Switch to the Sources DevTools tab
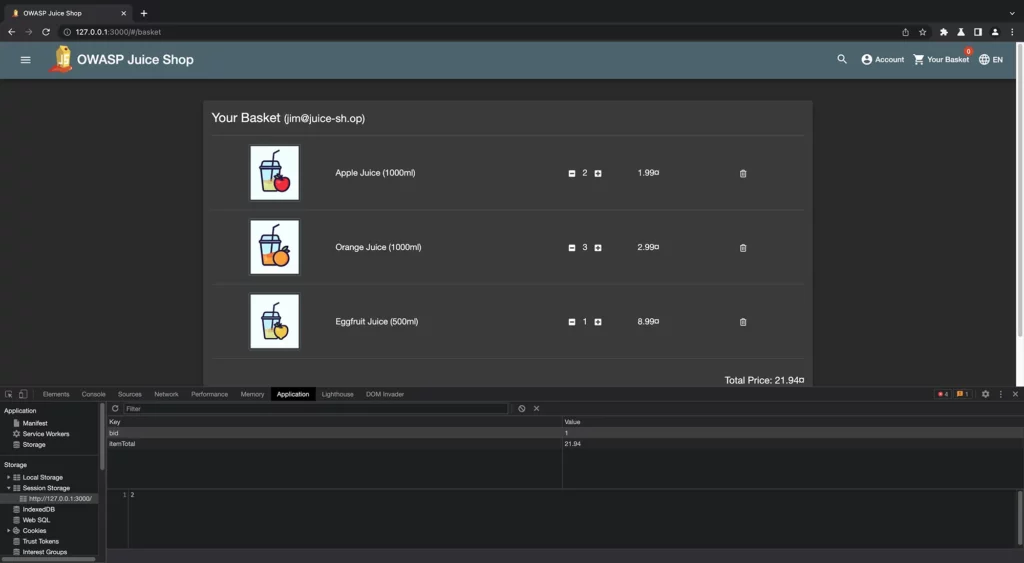Screen dimensions: 1024x563 pyautogui.click(x=129, y=394)
